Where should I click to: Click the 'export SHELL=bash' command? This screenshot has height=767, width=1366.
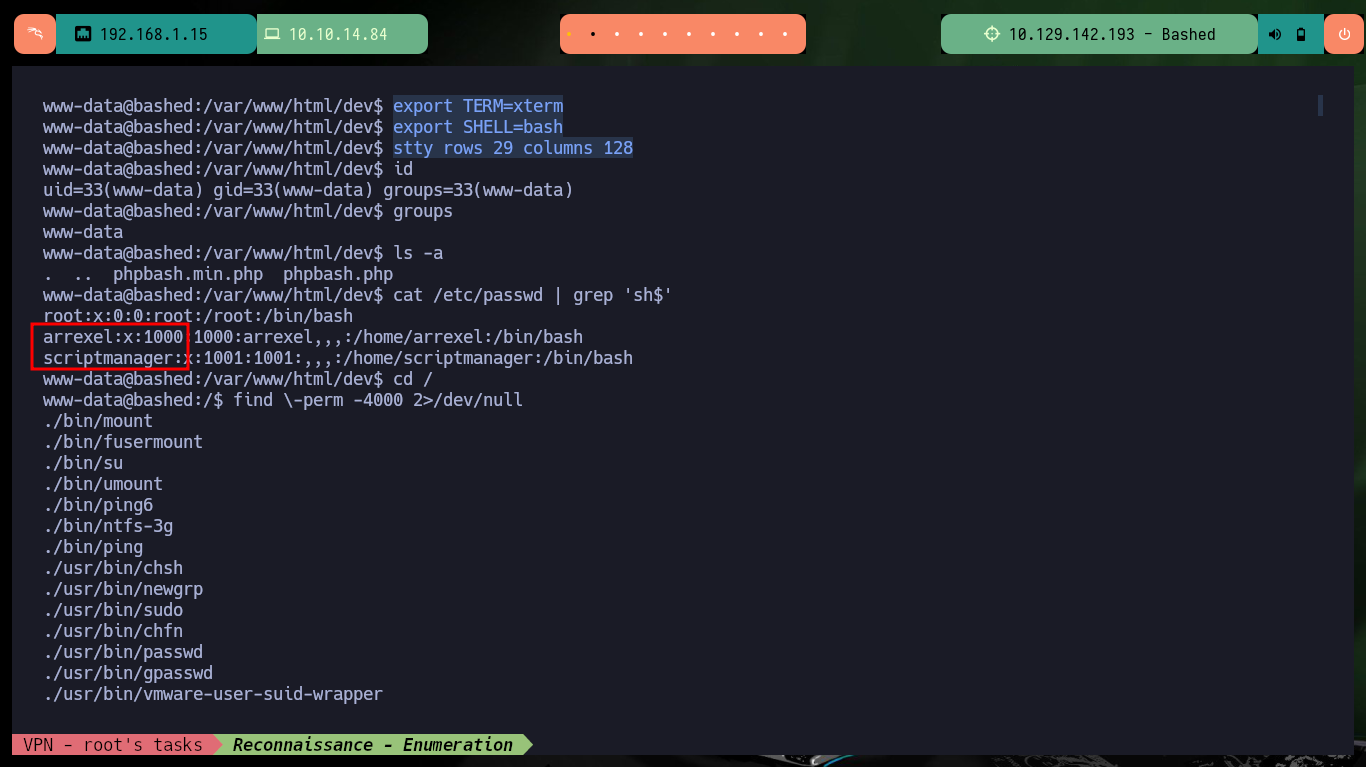478,127
